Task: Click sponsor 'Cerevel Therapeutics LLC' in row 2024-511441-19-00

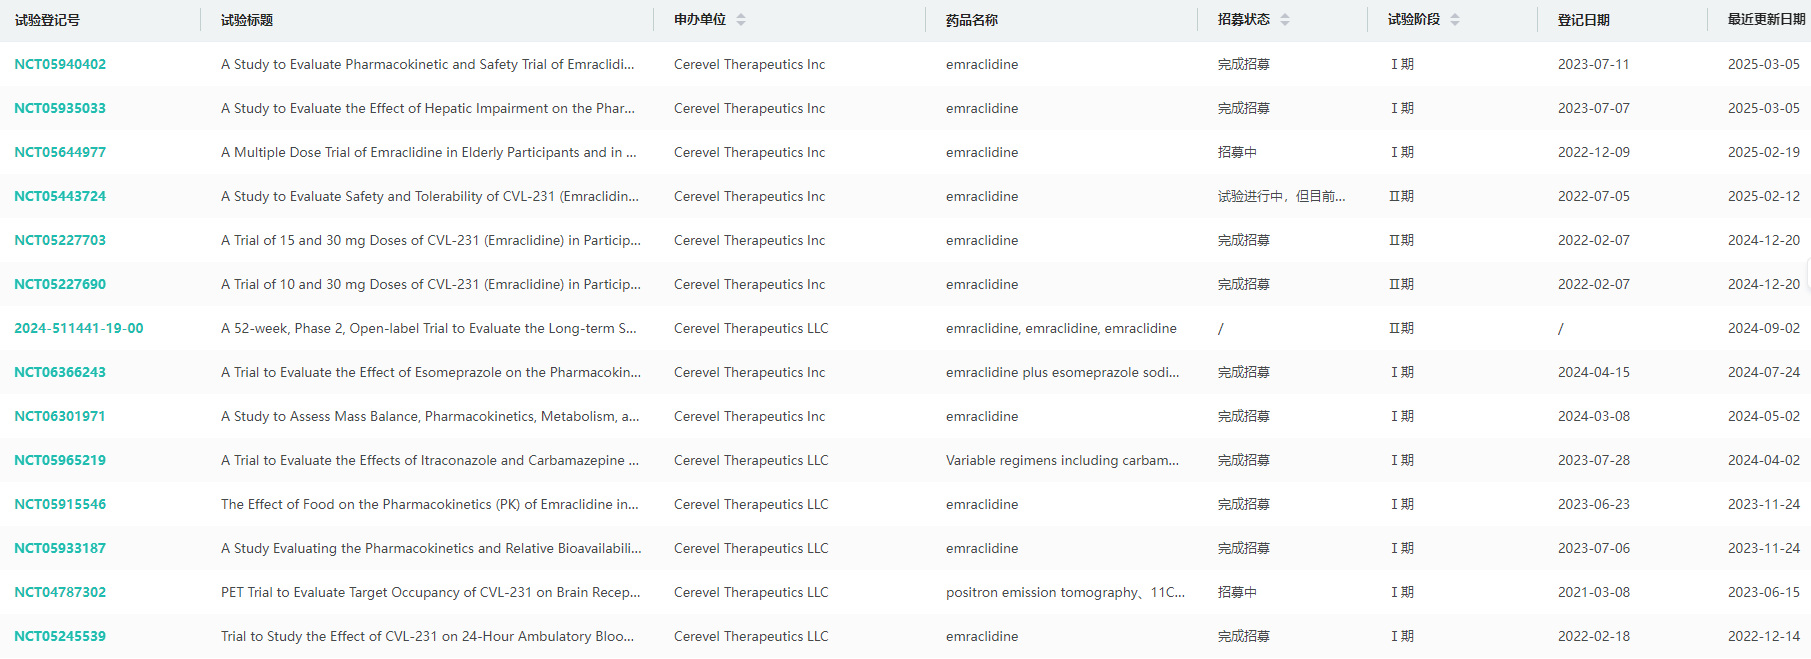Action: [x=751, y=328]
